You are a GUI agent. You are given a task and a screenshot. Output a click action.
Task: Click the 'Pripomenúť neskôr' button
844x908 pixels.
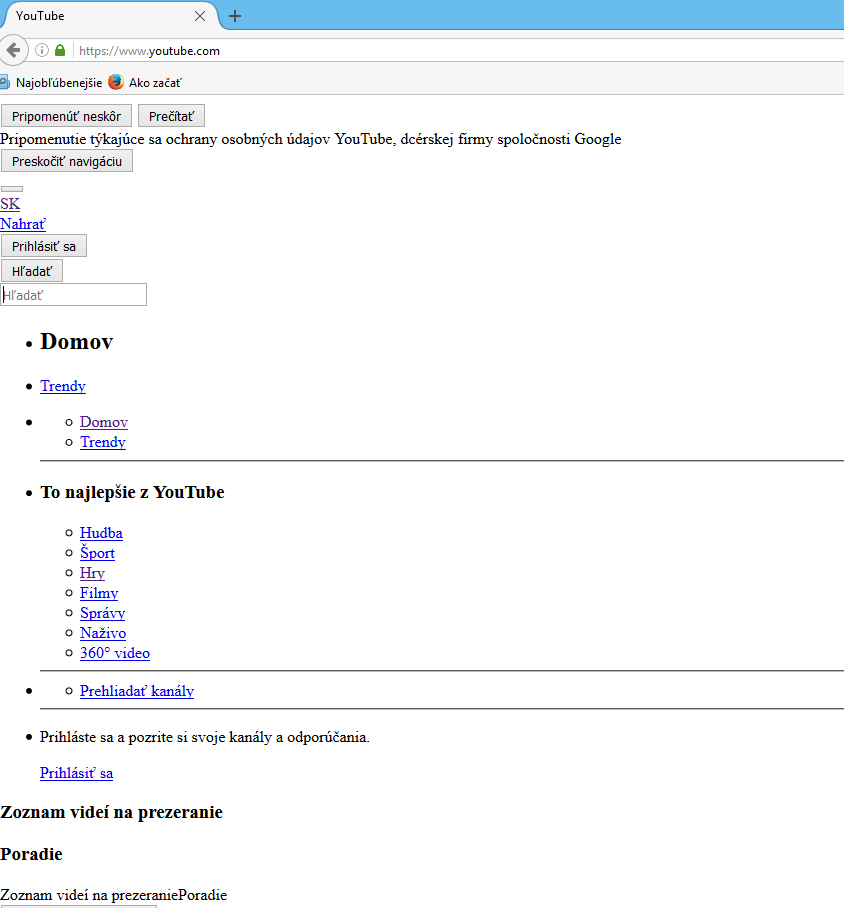click(x=67, y=116)
